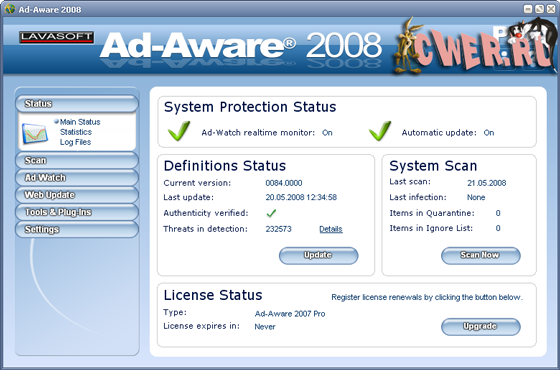This screenshot has height=370, width=560.
Task: Open the threats Details link
Action: tap(331, 229)
